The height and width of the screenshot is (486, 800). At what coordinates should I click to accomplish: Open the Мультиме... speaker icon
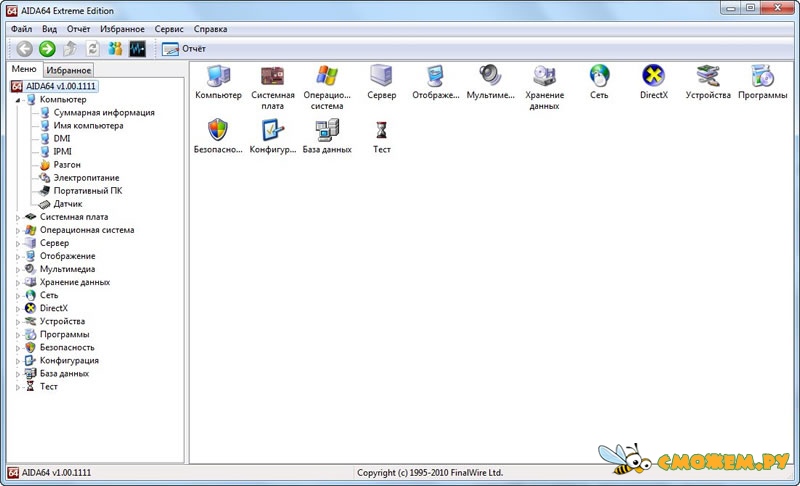pyautogui.click(x=490, y=82)
